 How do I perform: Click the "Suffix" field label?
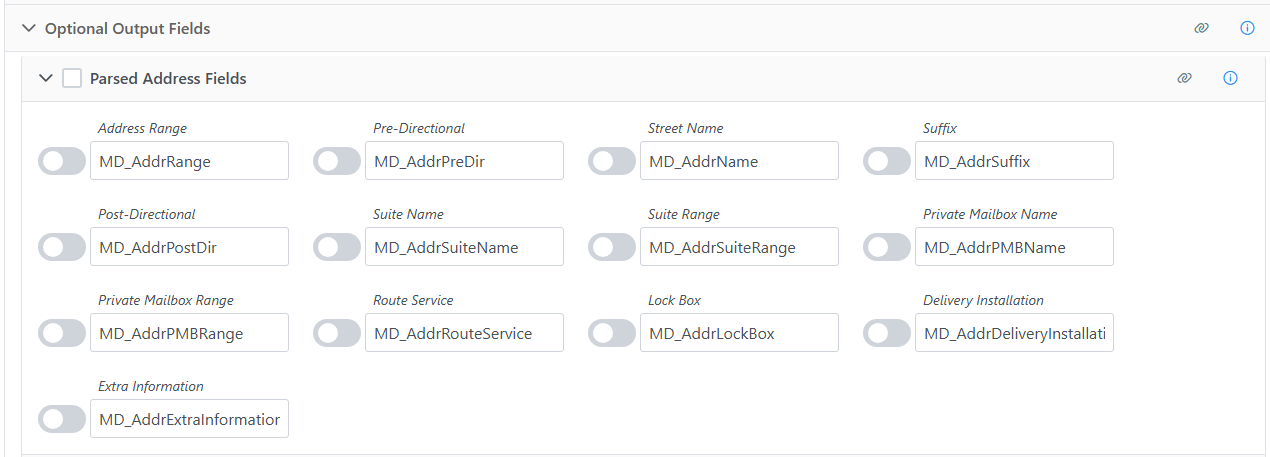pos(940,128)
